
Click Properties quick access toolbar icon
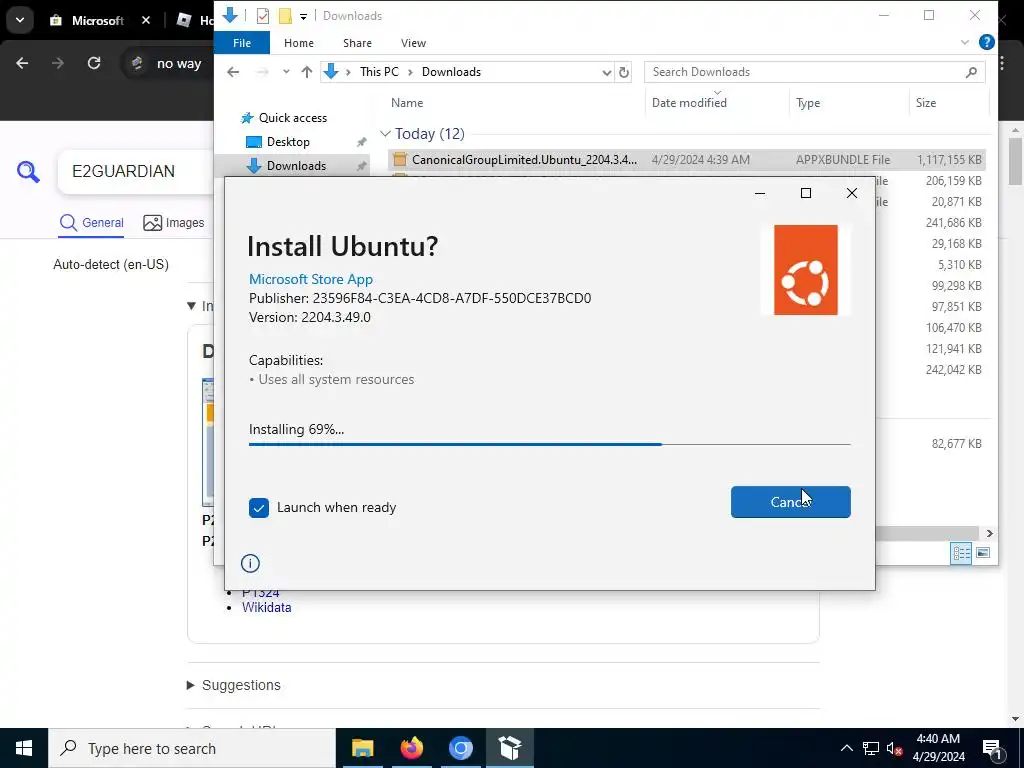(x=263, y=16)
